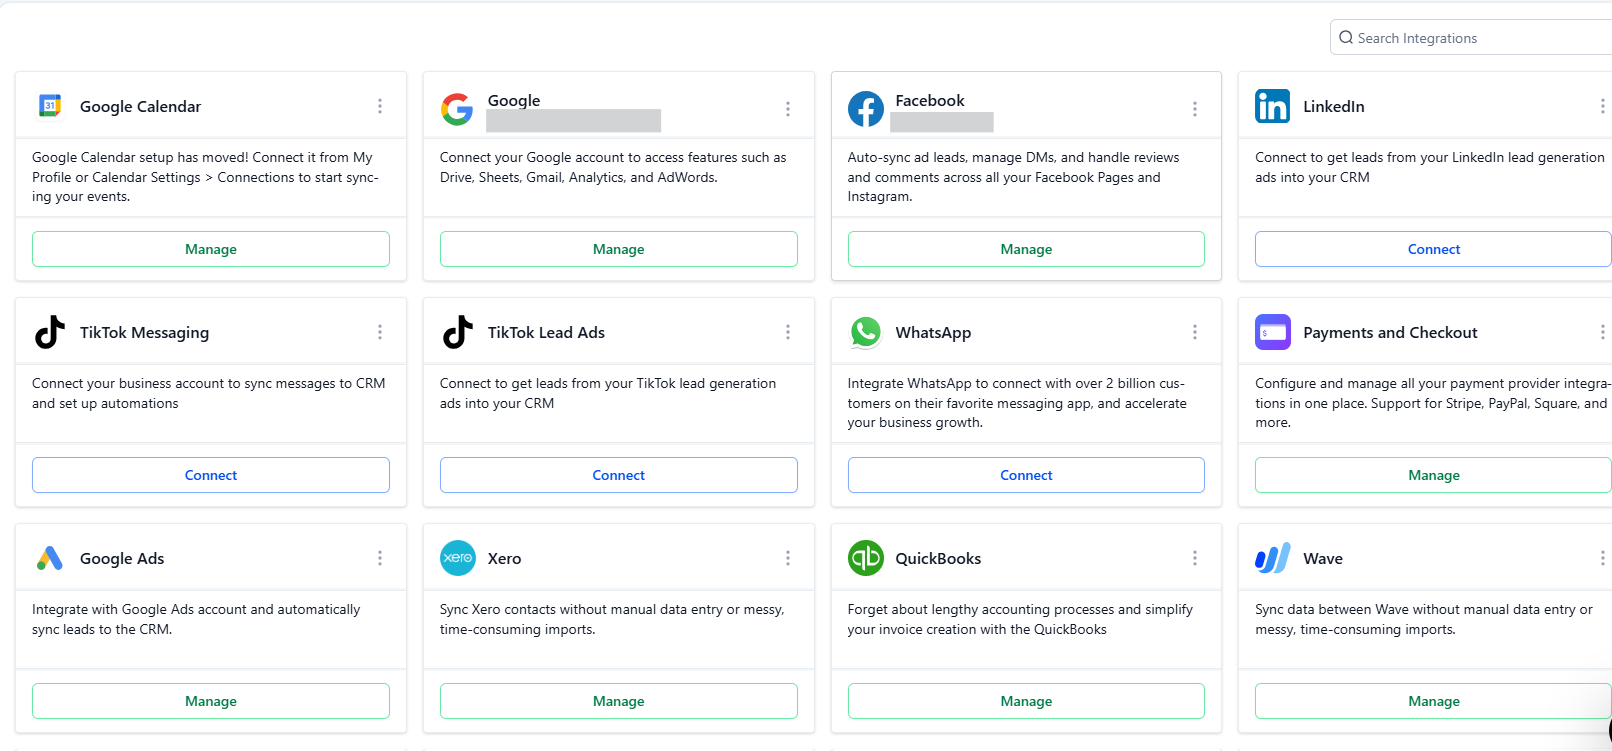The width and height of the screenshot is (1612, 751).
Task: Connect the LinkedIn integration
Action: pos(1433,249)
